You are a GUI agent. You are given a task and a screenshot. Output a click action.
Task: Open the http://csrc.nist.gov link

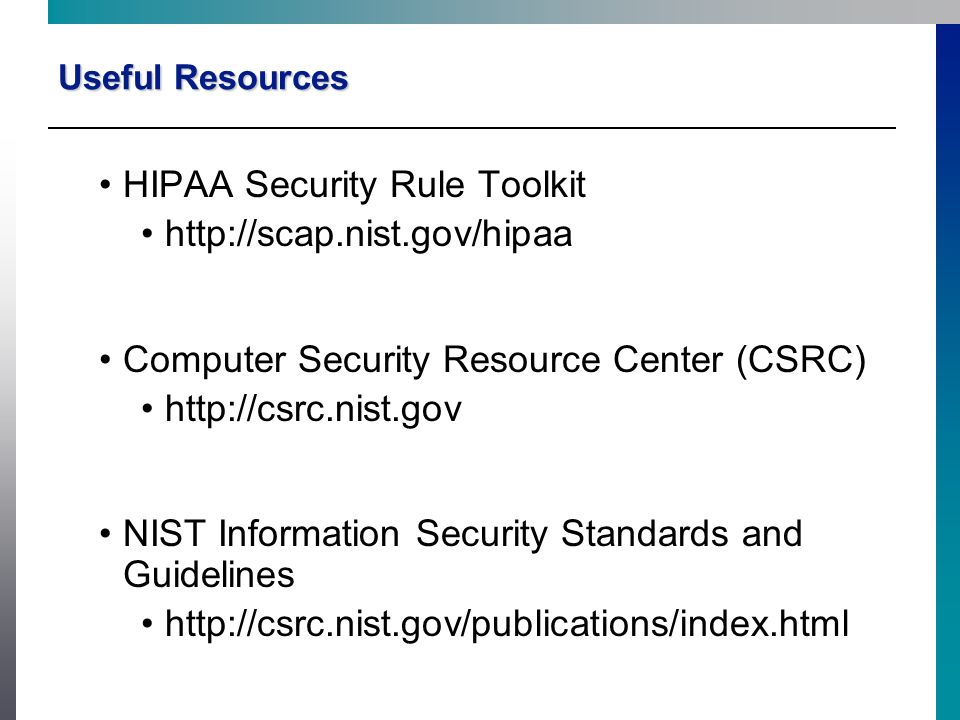click(x=313, y=409)
